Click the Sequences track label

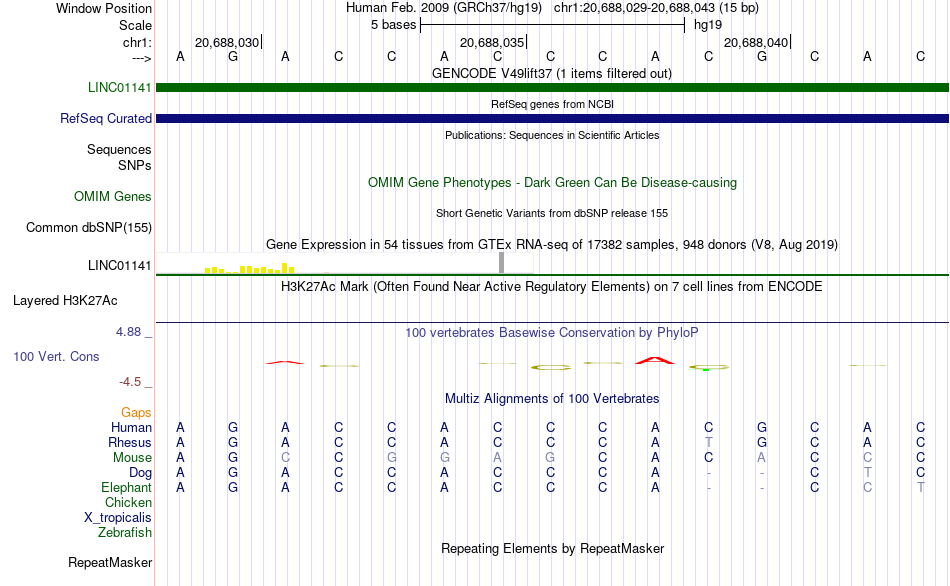coord(119,149)
